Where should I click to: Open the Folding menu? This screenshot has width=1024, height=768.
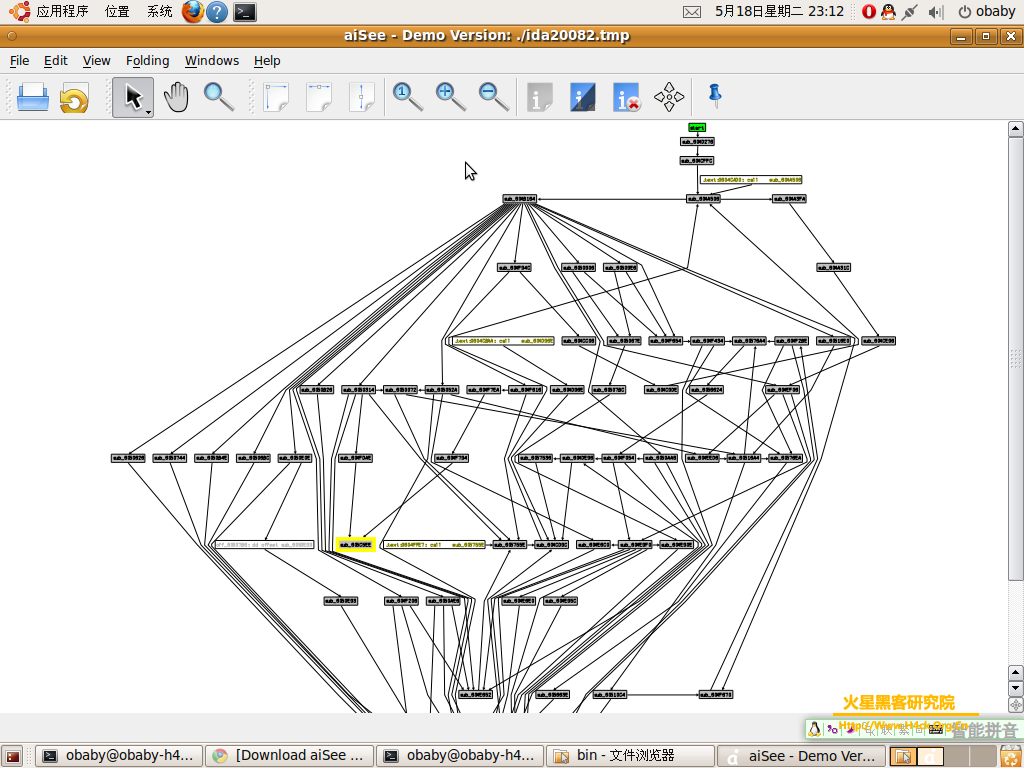[x=147, y=60]
